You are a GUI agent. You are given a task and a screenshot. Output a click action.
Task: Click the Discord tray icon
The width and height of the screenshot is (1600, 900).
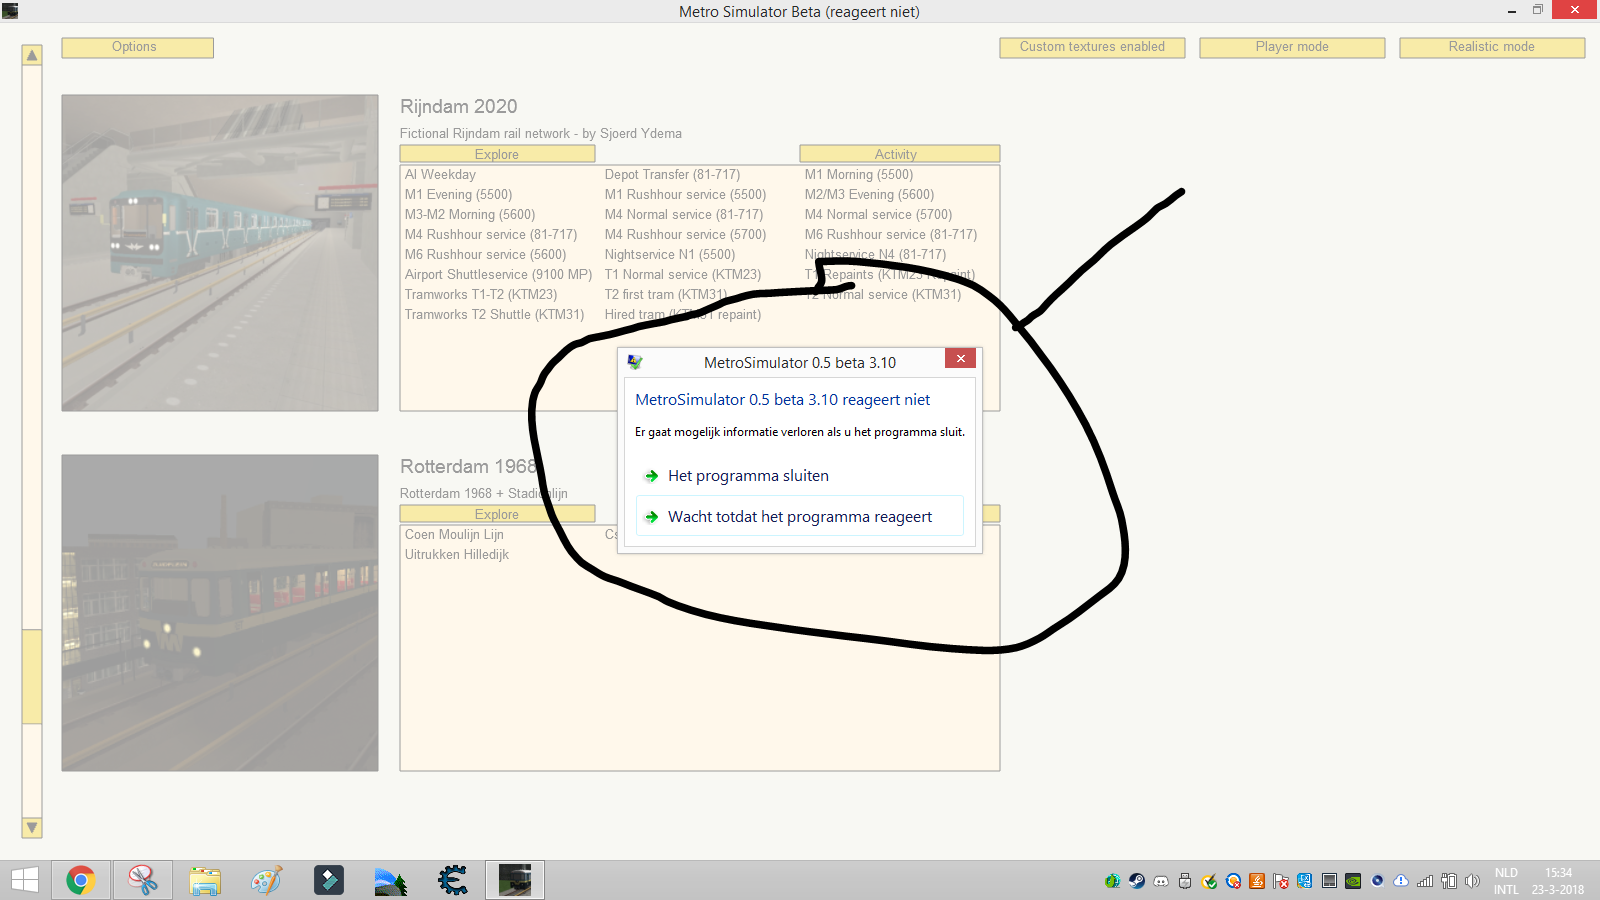pos(1161,881)
